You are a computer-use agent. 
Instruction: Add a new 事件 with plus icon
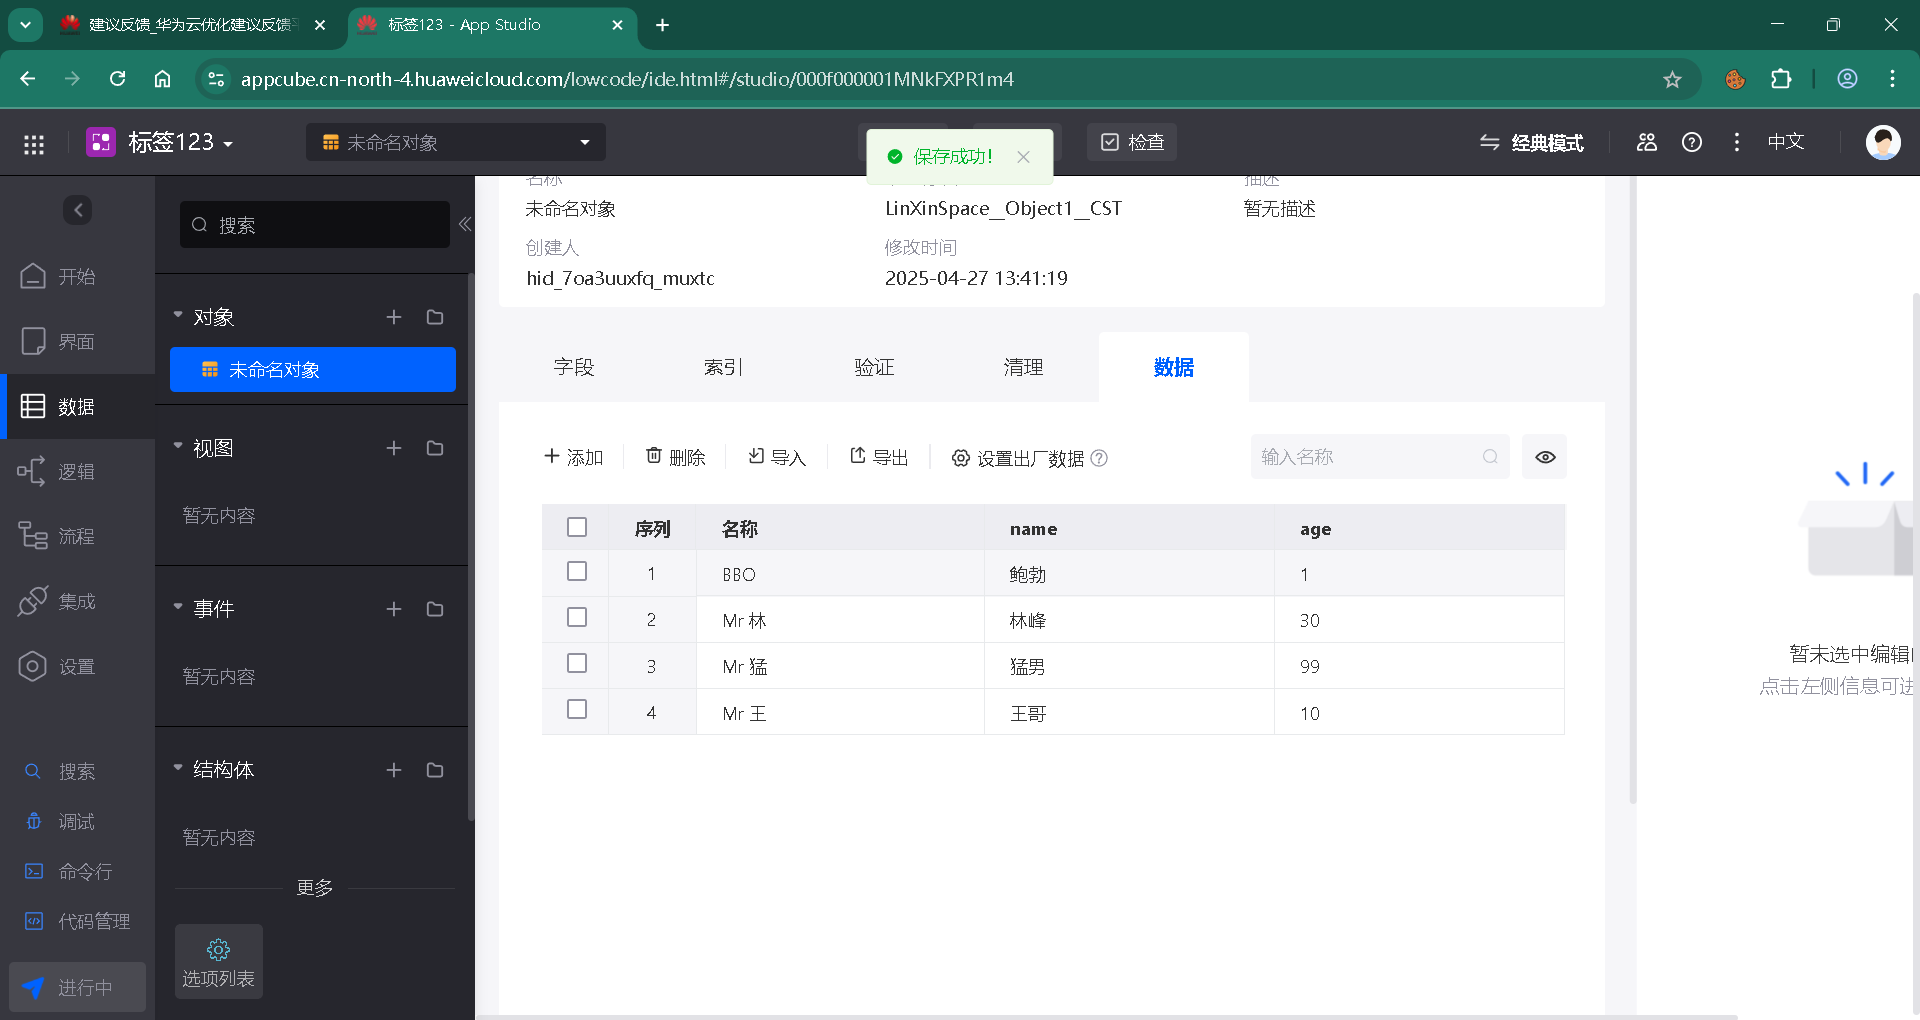point(394,609)
